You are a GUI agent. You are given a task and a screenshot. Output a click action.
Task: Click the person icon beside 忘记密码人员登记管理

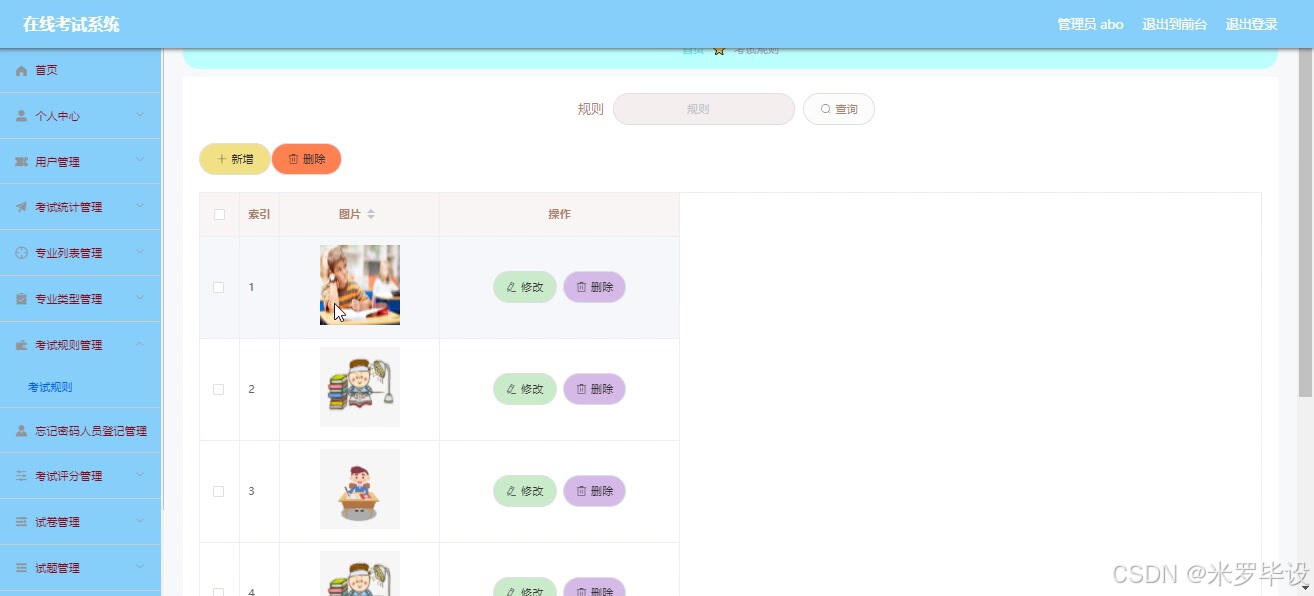point(22,431)
